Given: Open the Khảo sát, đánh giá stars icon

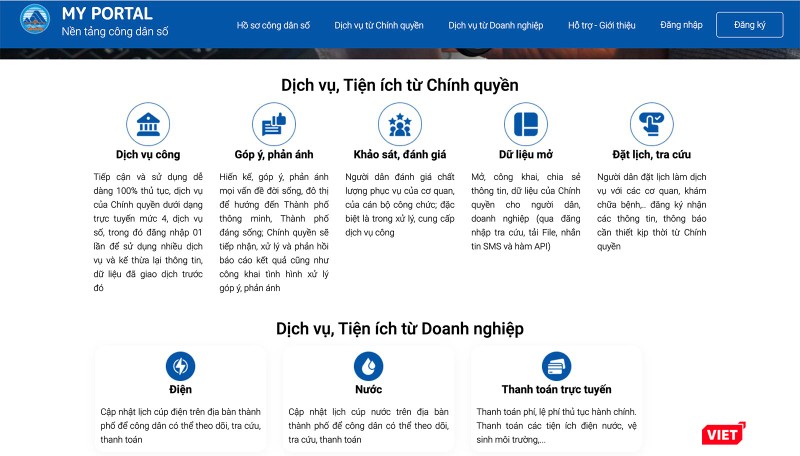Looking at the screenshot, I should (400, 124).
